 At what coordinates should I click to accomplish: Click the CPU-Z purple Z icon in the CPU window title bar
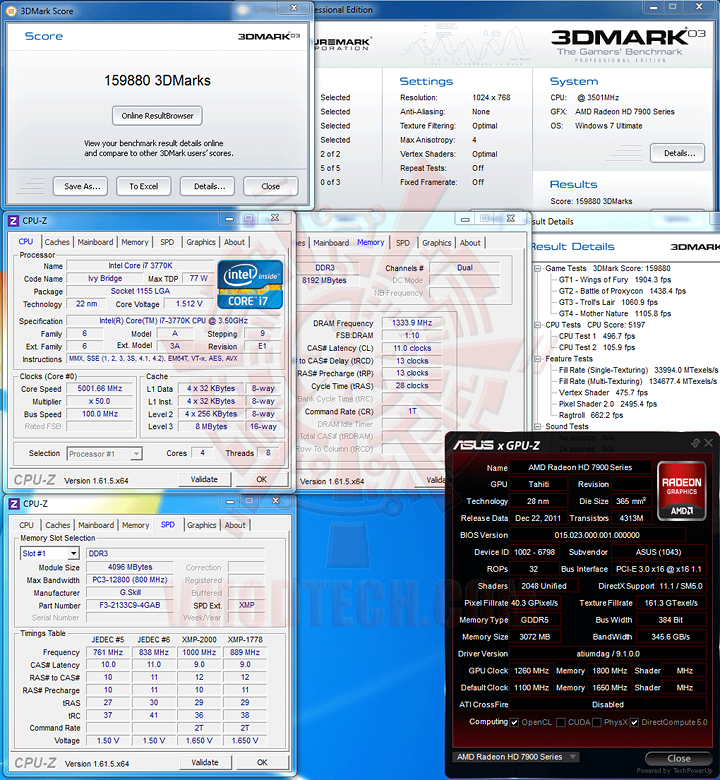coord(14,220)
